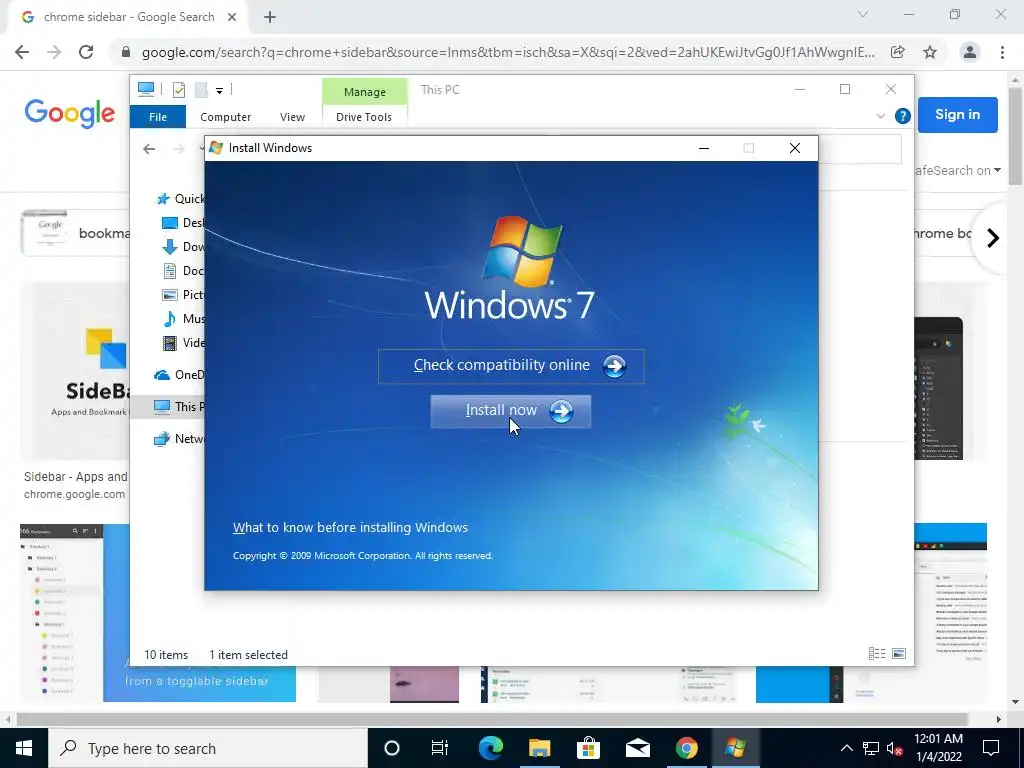
Task: Click the arrow icon beside Install now
Action: coord(561,411)
